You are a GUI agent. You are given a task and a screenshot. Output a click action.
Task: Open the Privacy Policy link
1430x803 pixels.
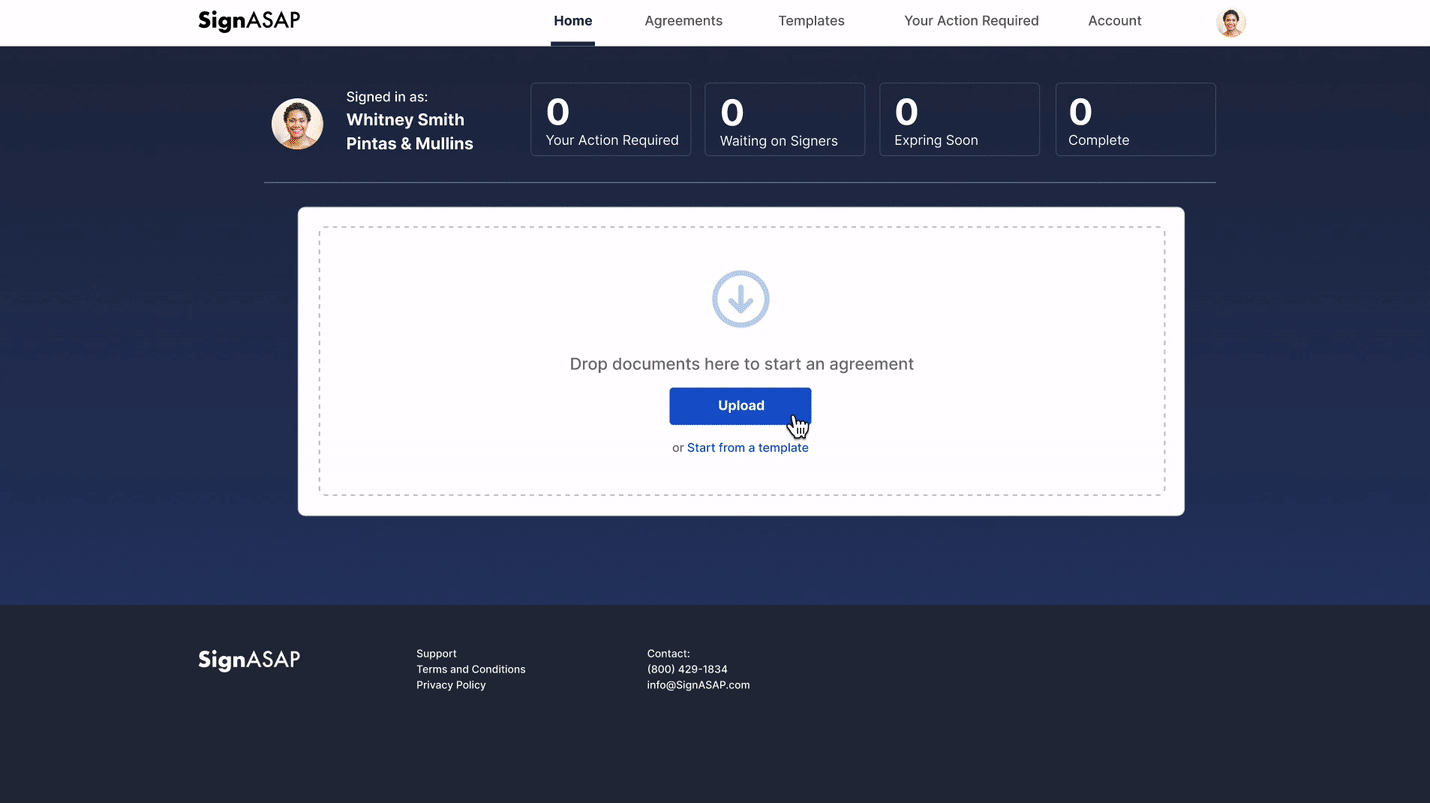pos(451,686)
